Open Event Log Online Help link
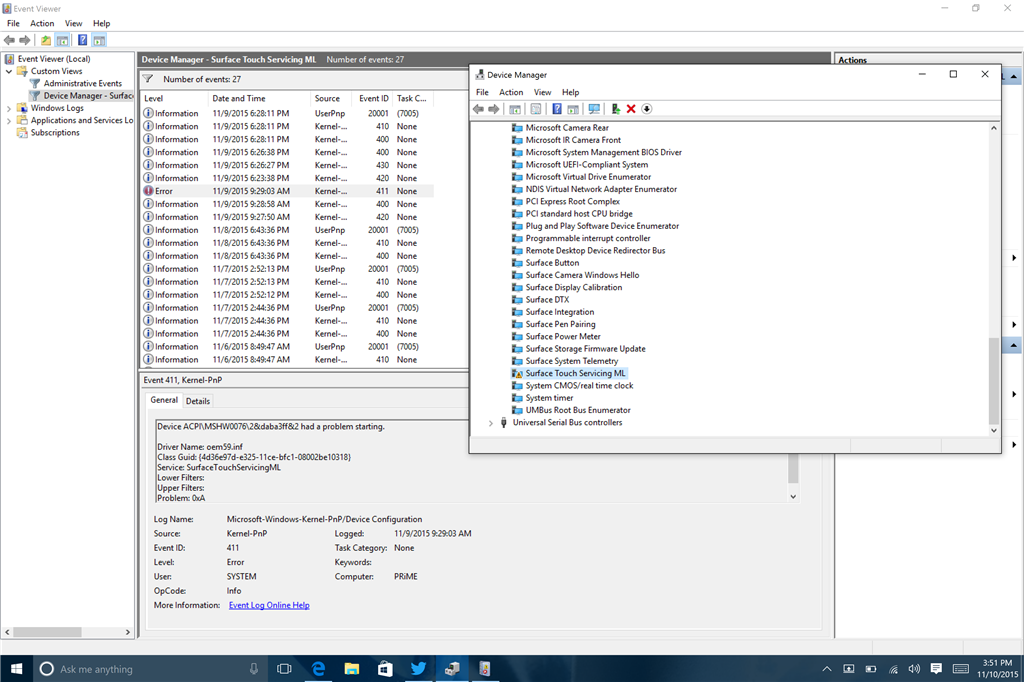 tap(269, 606)
